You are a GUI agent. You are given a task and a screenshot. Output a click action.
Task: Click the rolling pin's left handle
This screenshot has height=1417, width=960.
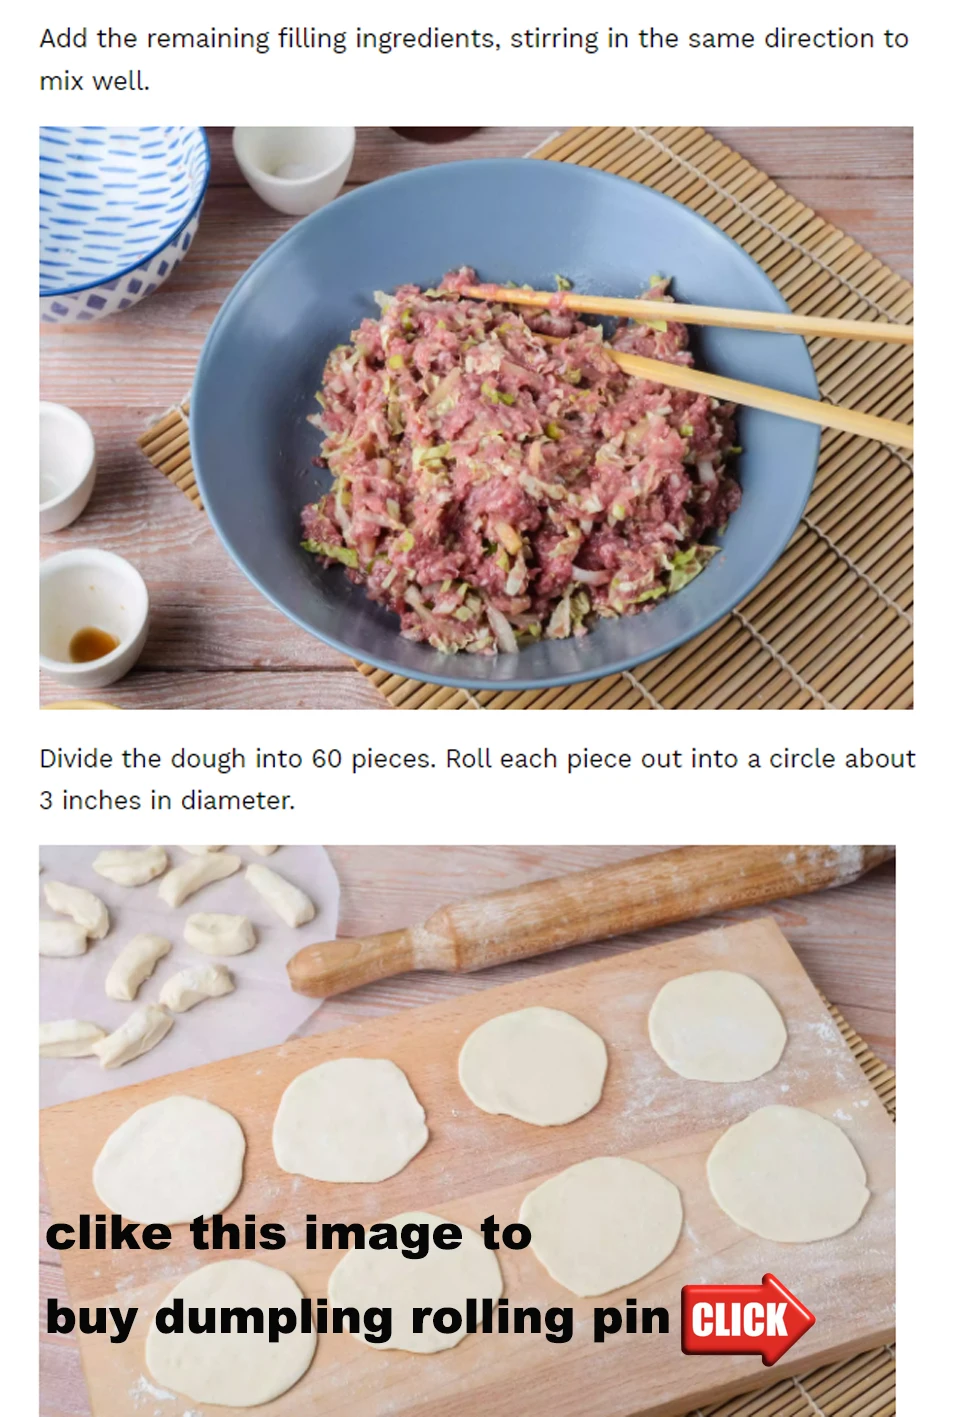pyautogui.click(x=350, y=961)
